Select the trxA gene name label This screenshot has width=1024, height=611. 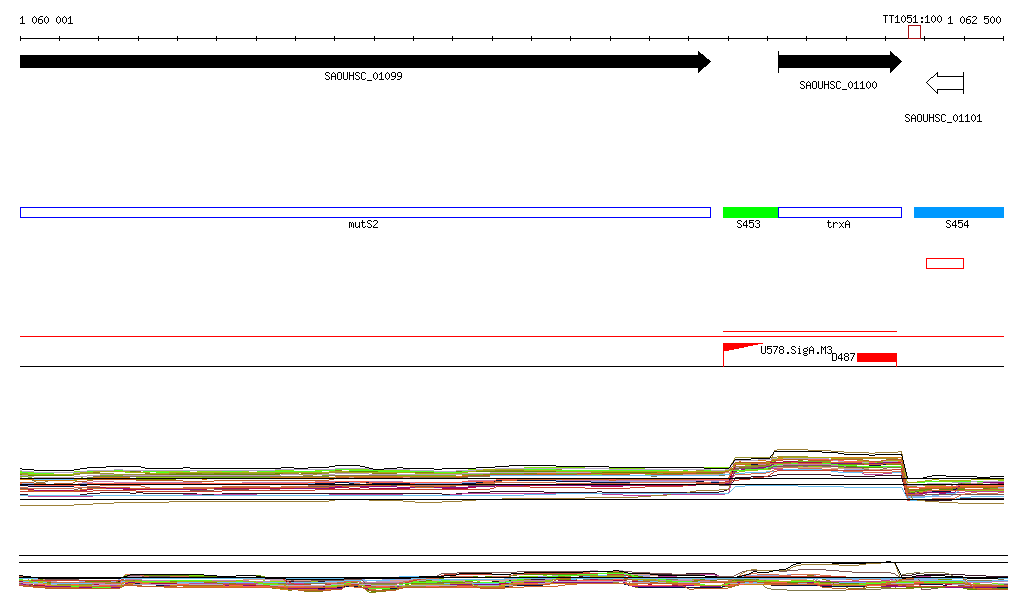[x=838, y=225]
